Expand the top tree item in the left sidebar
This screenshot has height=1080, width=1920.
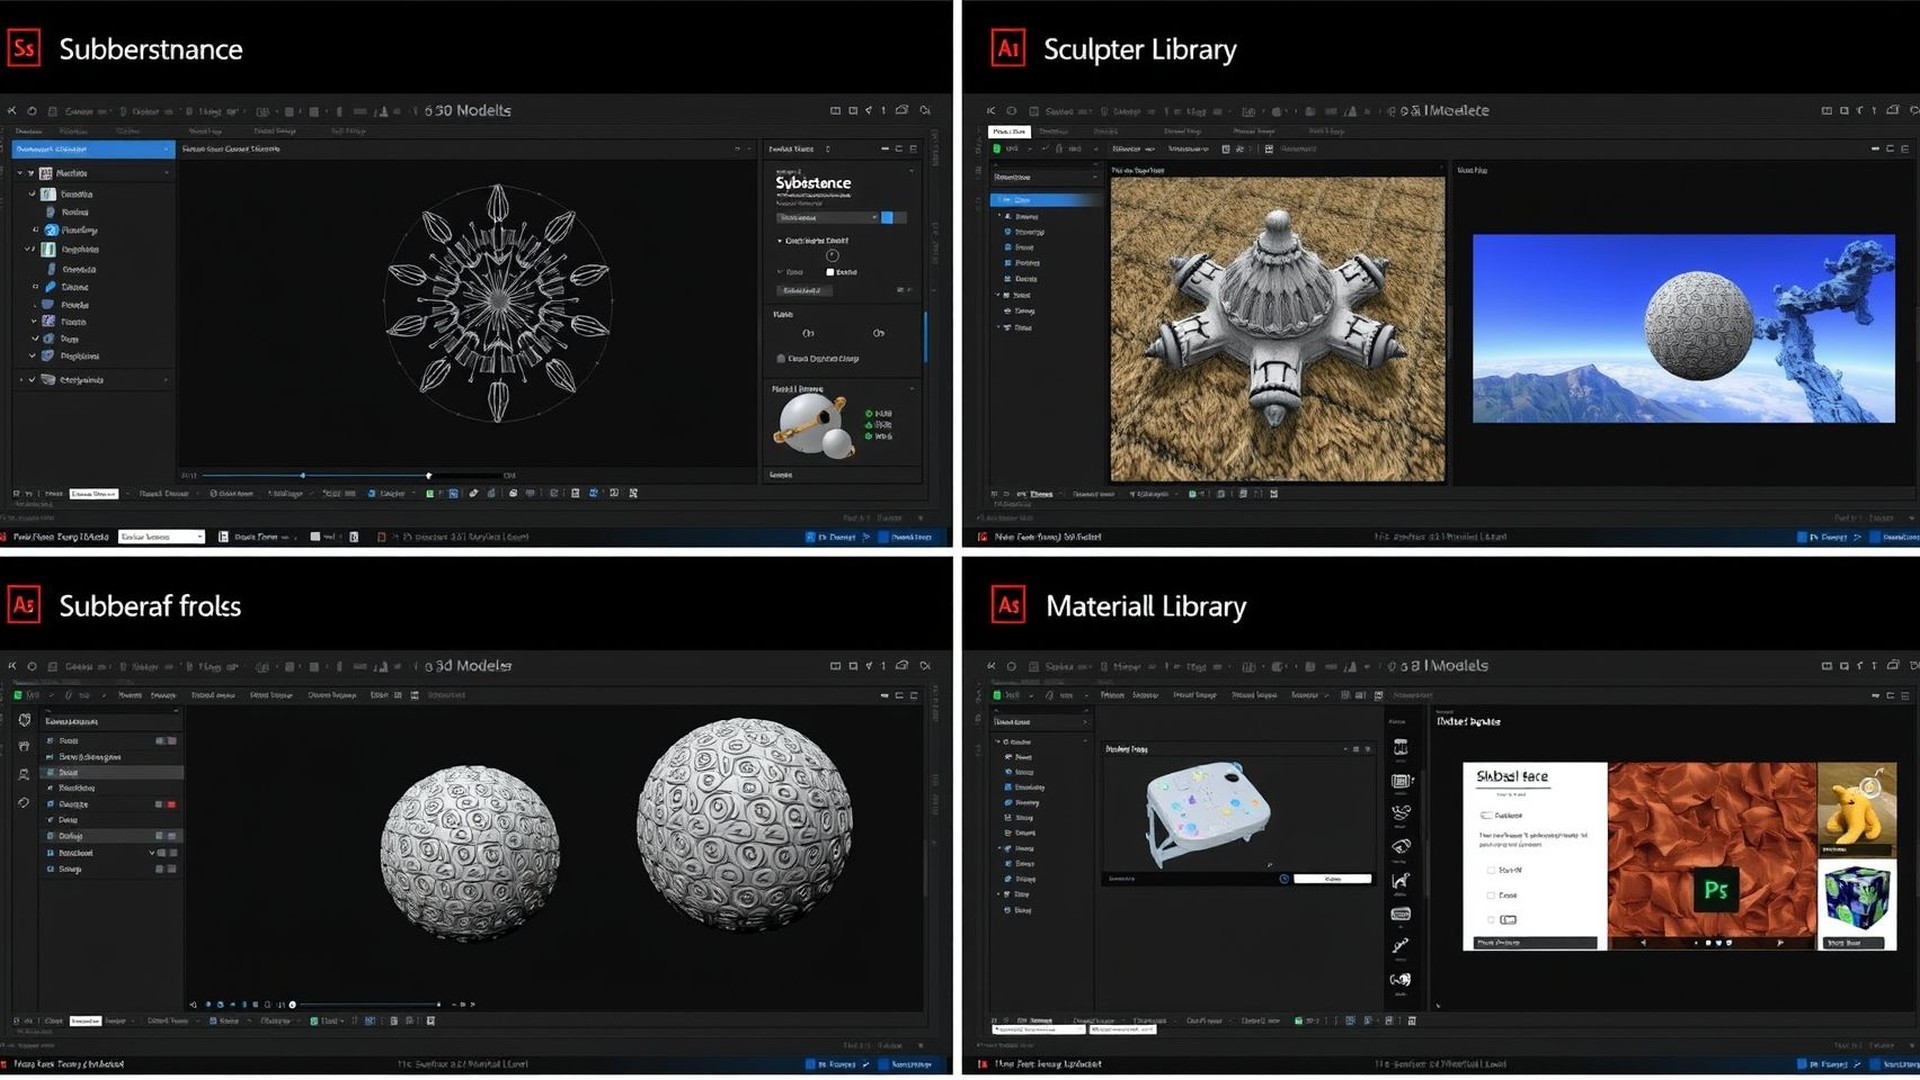[20, 173]
